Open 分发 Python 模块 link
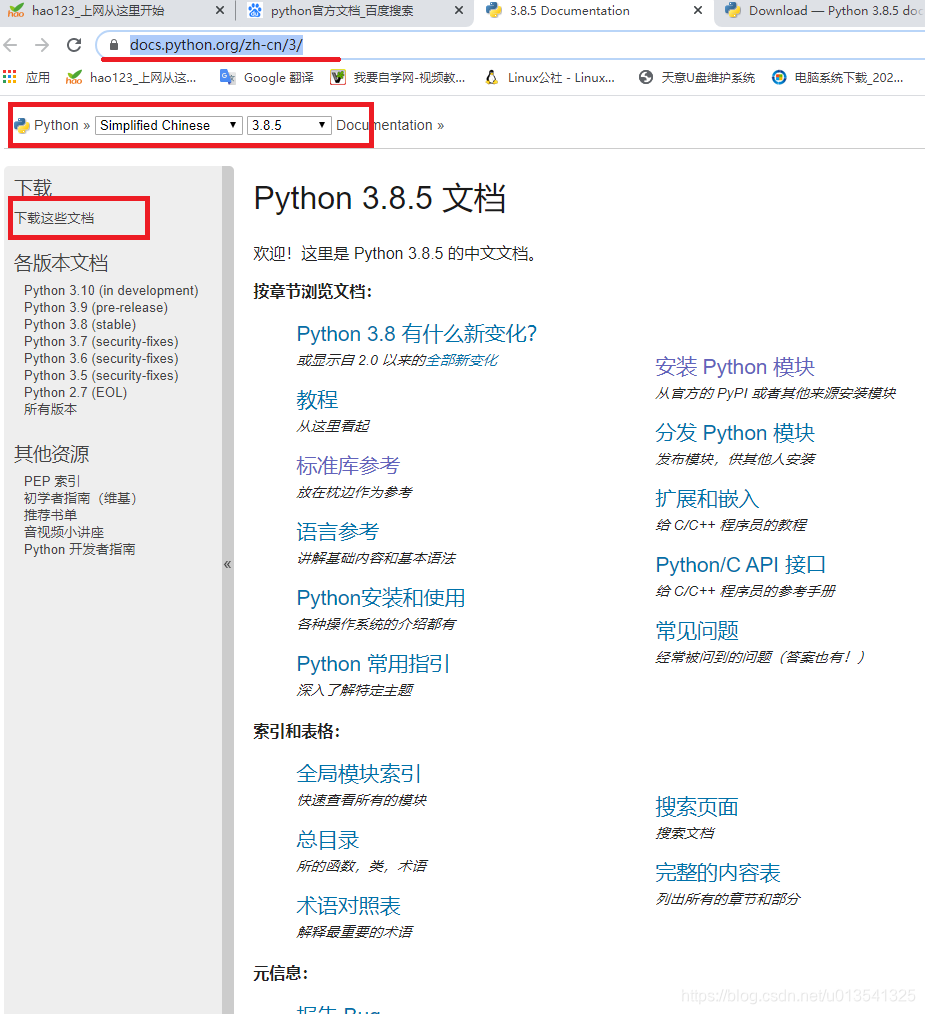 (x=735, y=433)
